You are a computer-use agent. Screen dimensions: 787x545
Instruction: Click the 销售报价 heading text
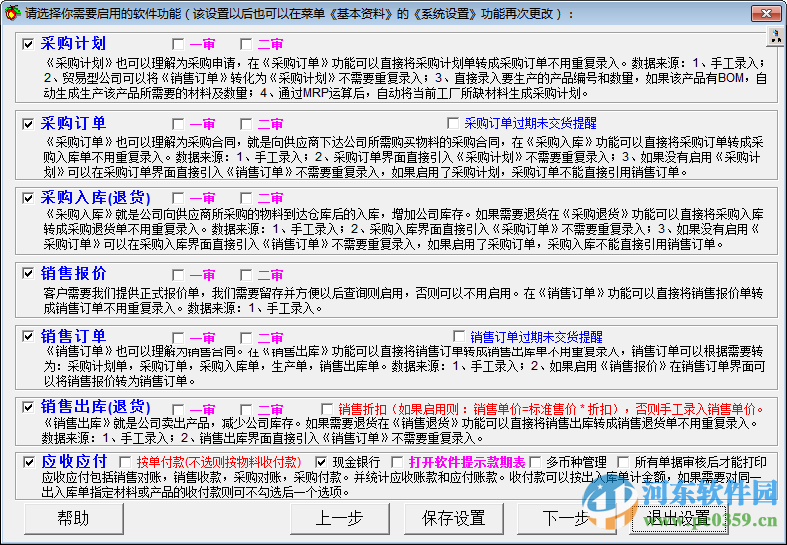tap(73, 273)
